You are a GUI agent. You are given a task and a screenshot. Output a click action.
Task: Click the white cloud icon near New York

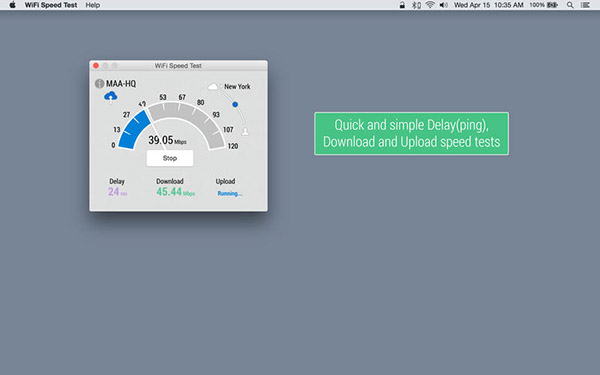(213, 86)
